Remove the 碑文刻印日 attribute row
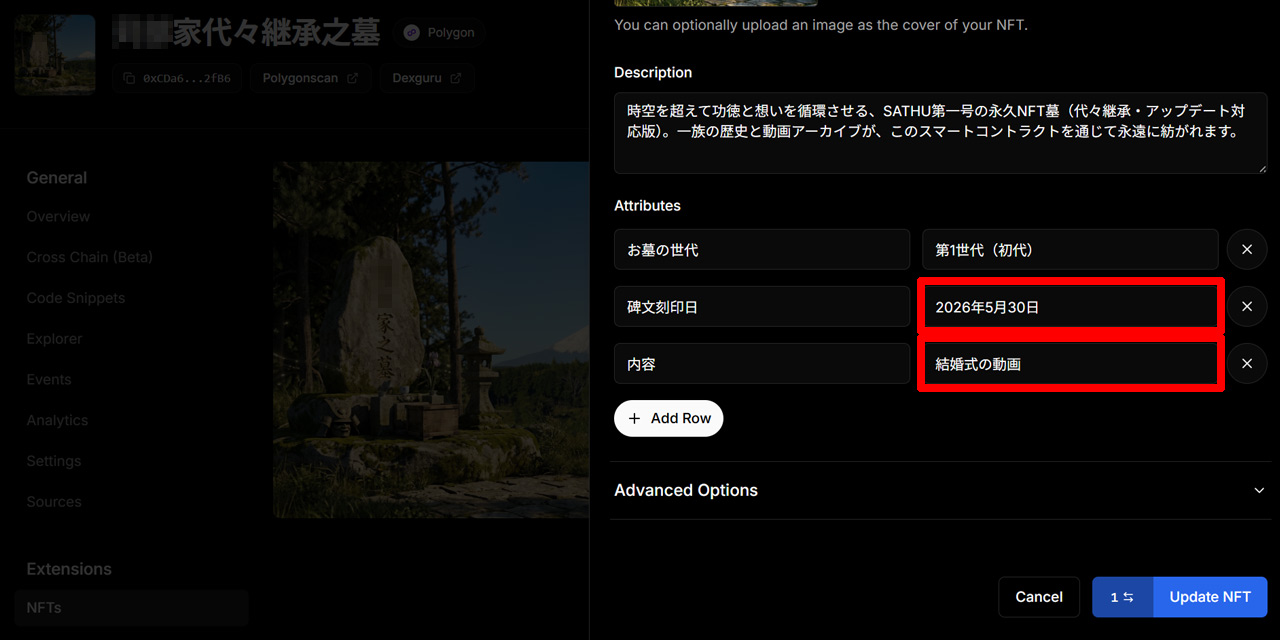Viewport: 1280px width, 640px height. 1247,307
